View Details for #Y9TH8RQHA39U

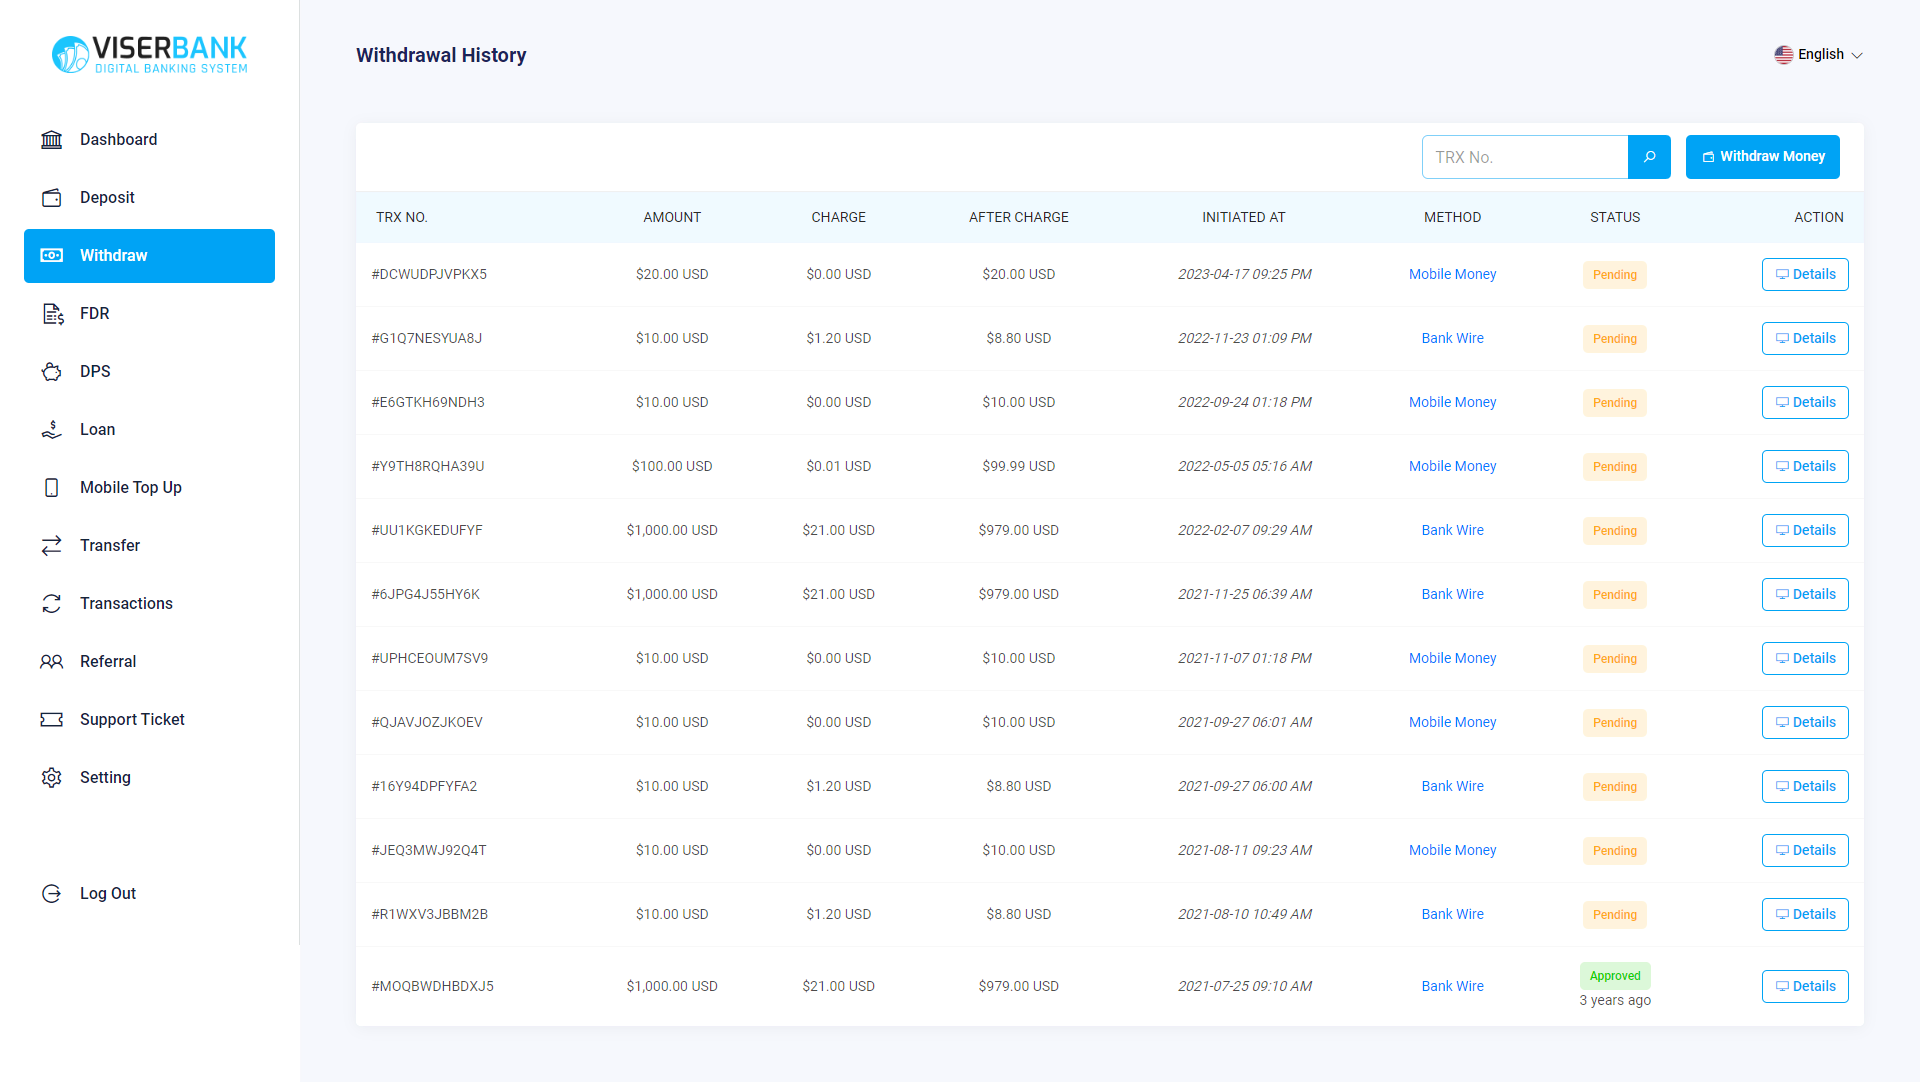[1805, 467]
